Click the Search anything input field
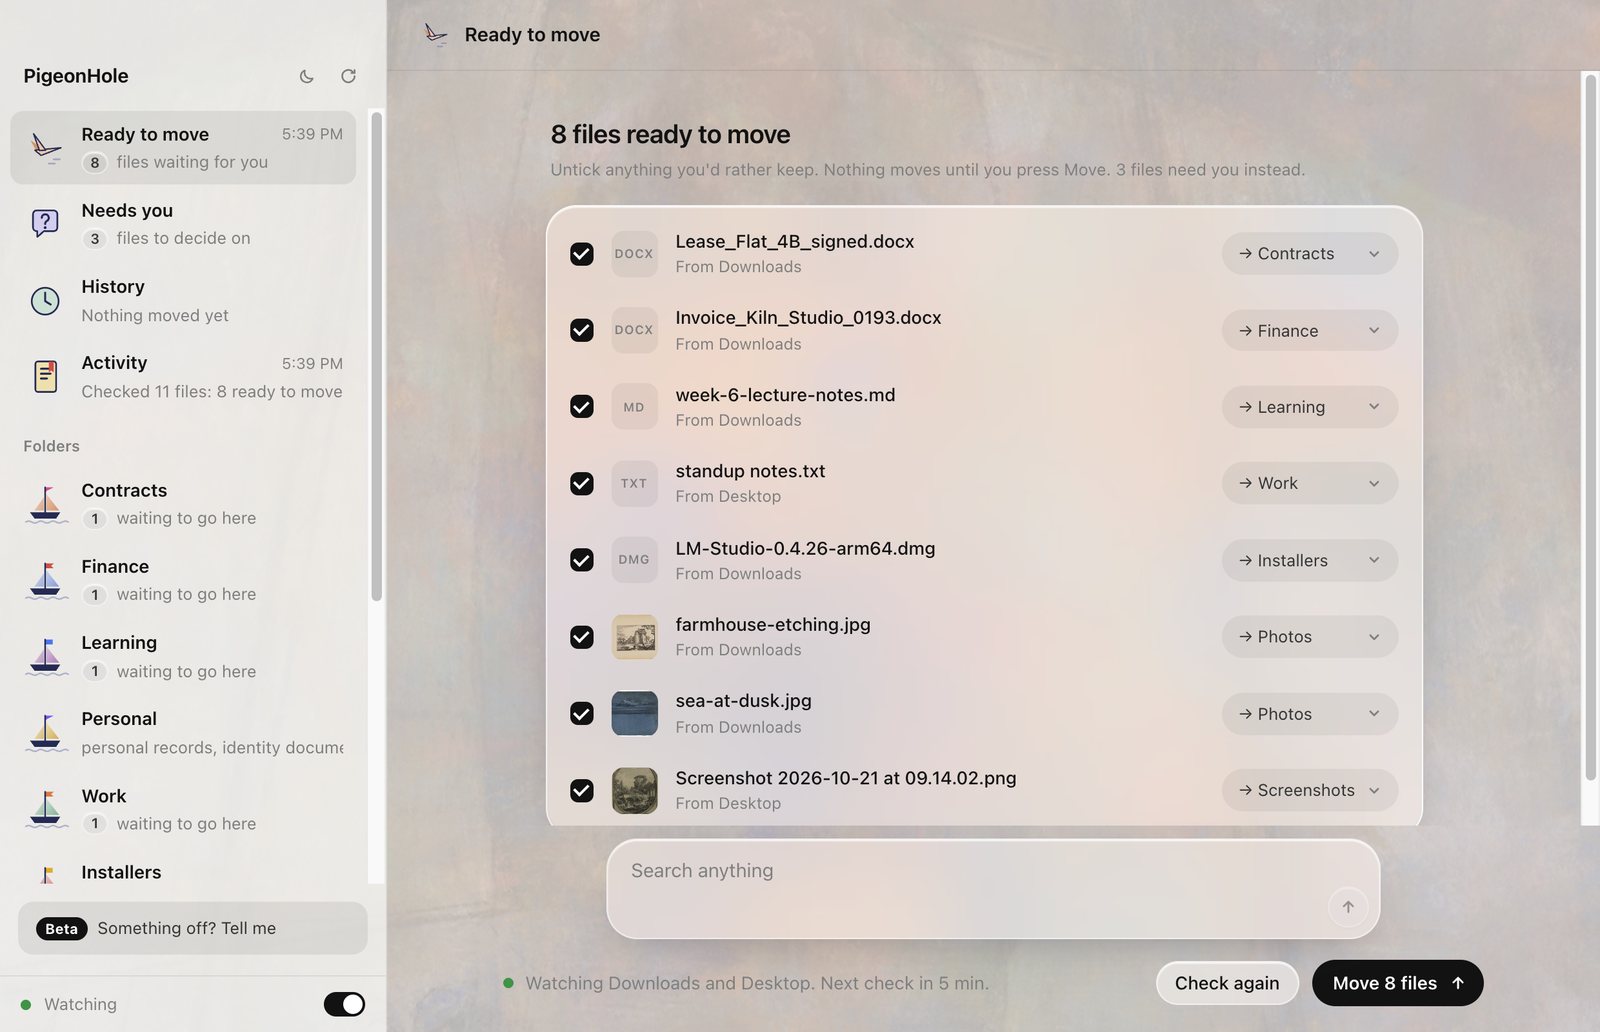 point(993,889)
